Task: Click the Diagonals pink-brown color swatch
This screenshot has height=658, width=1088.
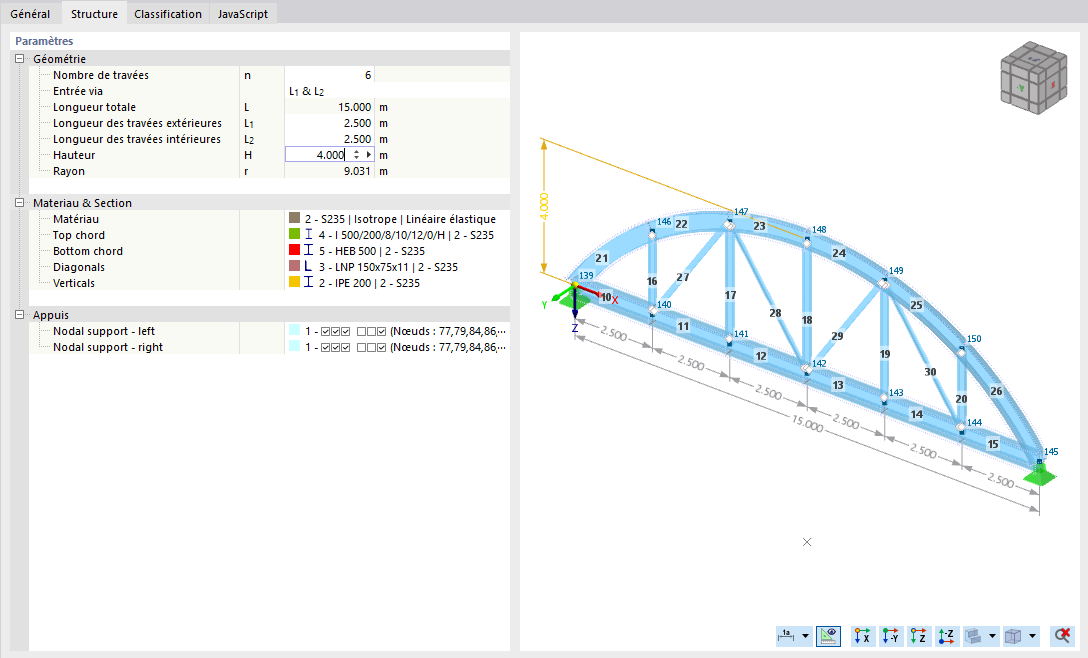Action: tap(294, 266)
